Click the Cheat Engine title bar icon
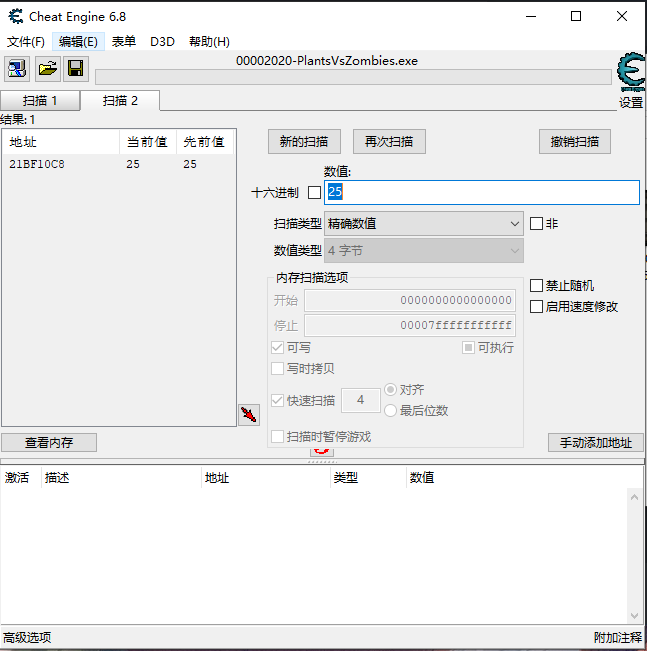The image size is (647, 651). point(16,17)
